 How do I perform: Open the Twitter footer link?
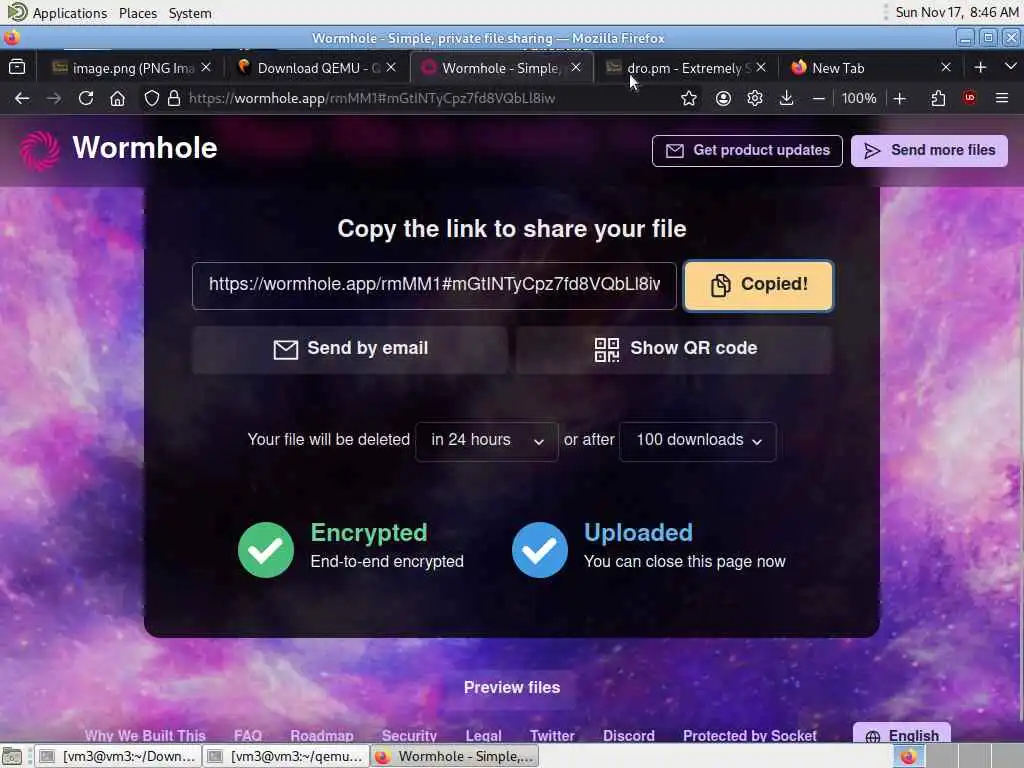(x=552, y=735)
